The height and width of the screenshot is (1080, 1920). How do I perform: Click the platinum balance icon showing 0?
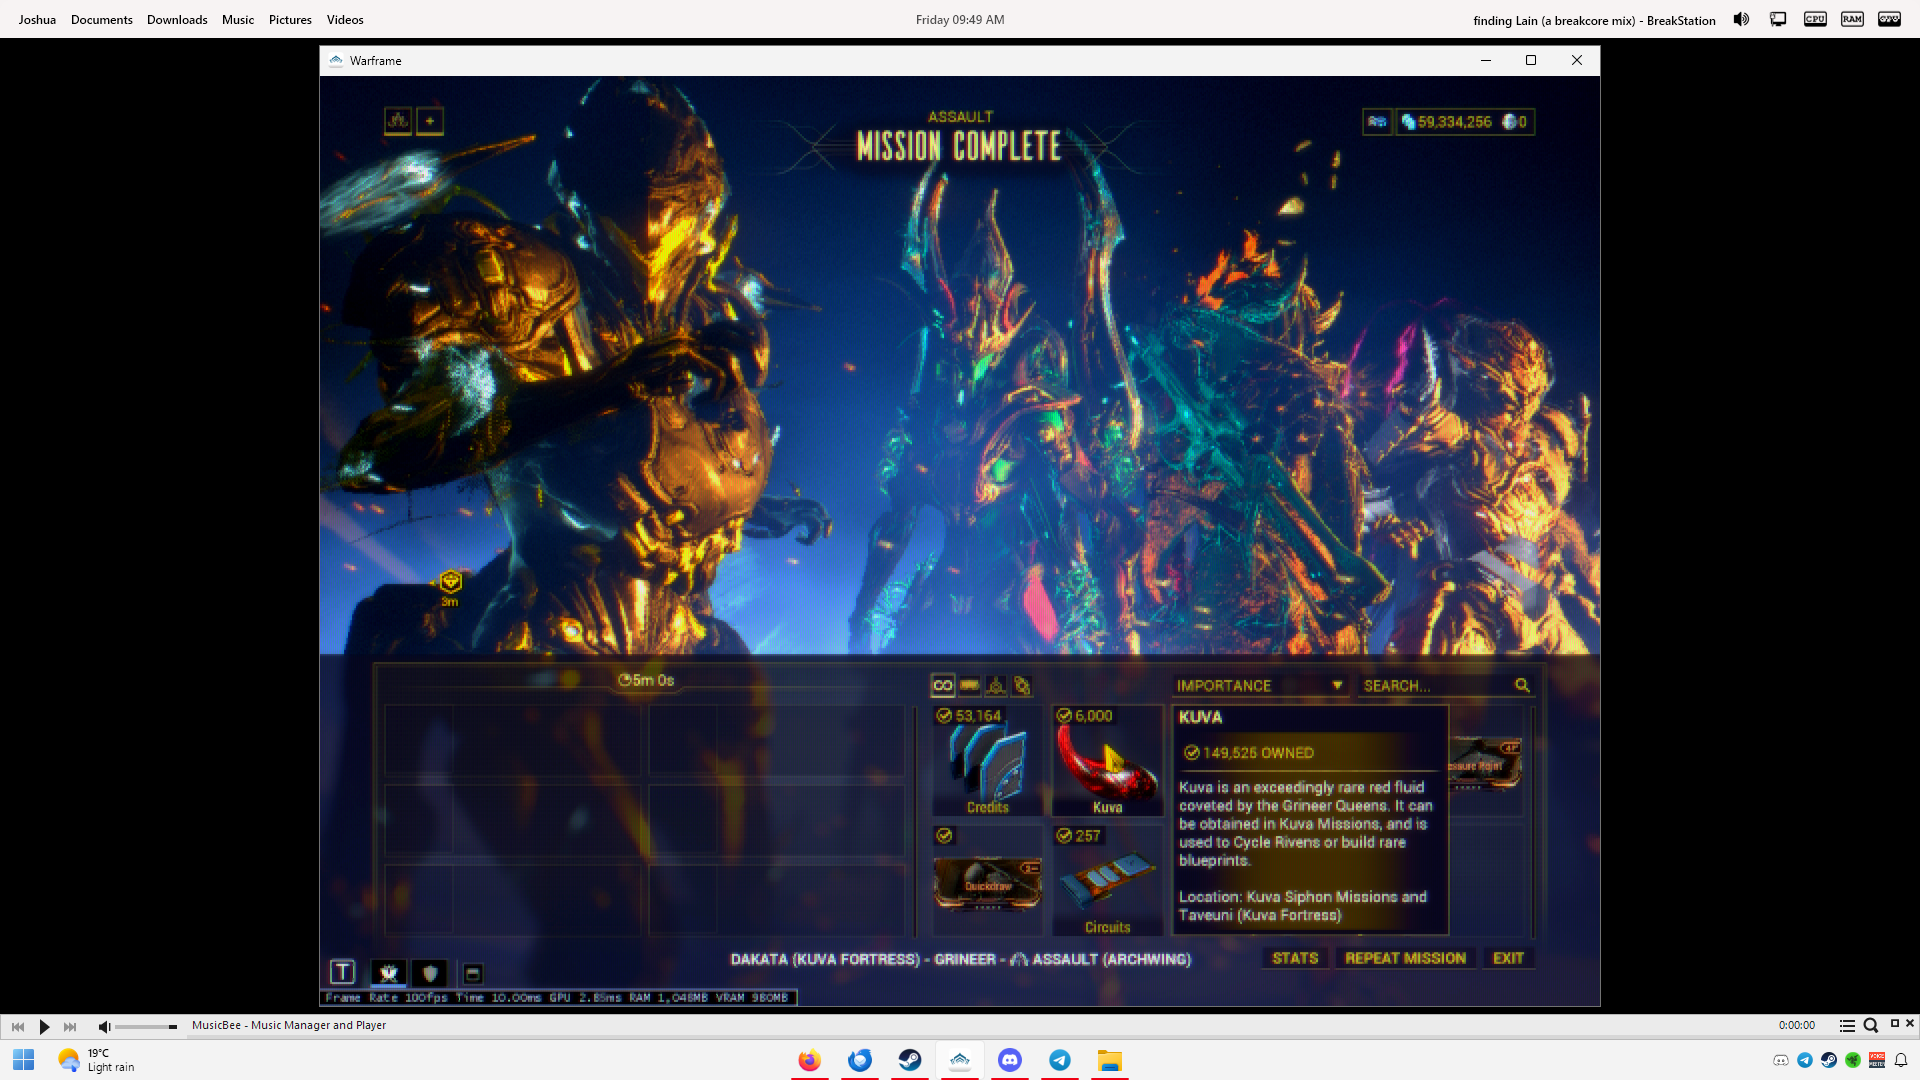1514,122
